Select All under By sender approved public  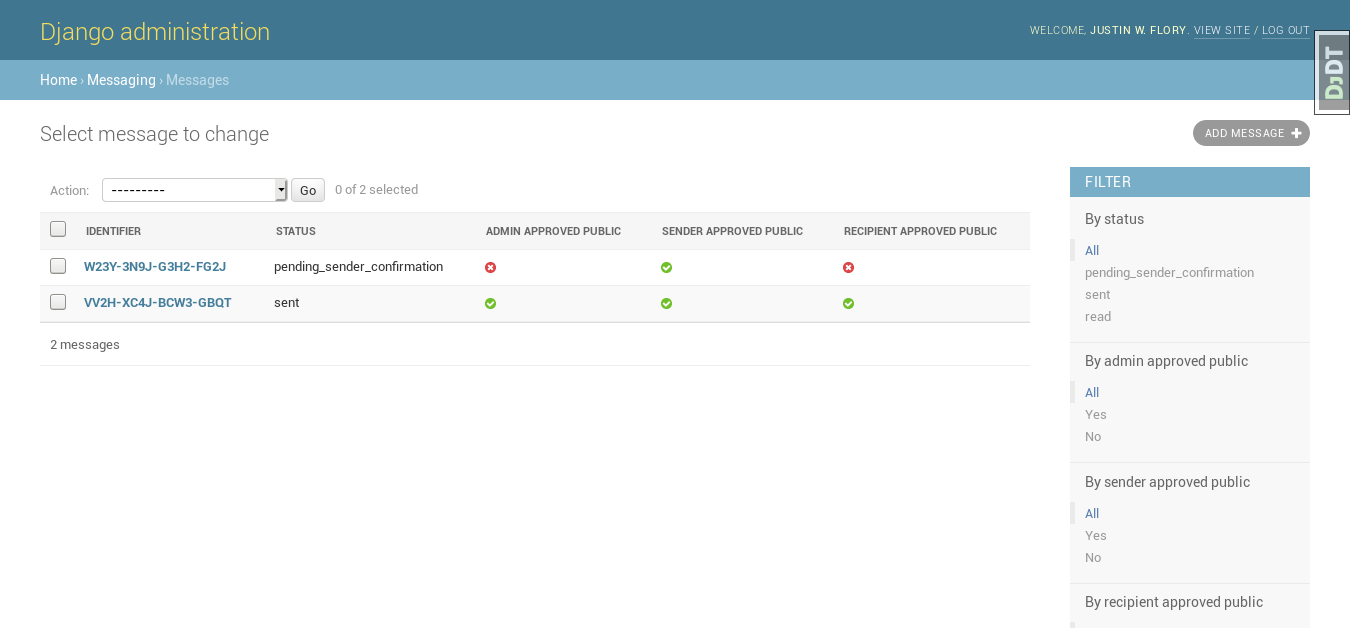1092,514
